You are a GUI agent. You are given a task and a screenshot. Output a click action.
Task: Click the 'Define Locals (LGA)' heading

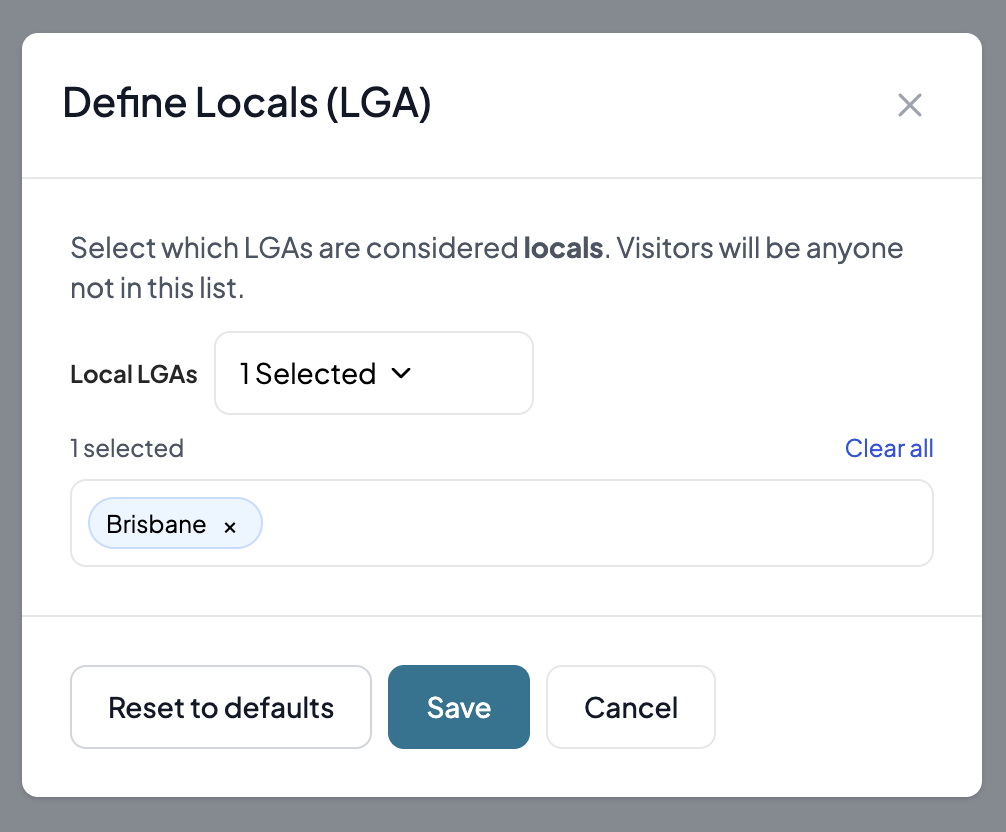pyautogui.click(x=247, y=104)
